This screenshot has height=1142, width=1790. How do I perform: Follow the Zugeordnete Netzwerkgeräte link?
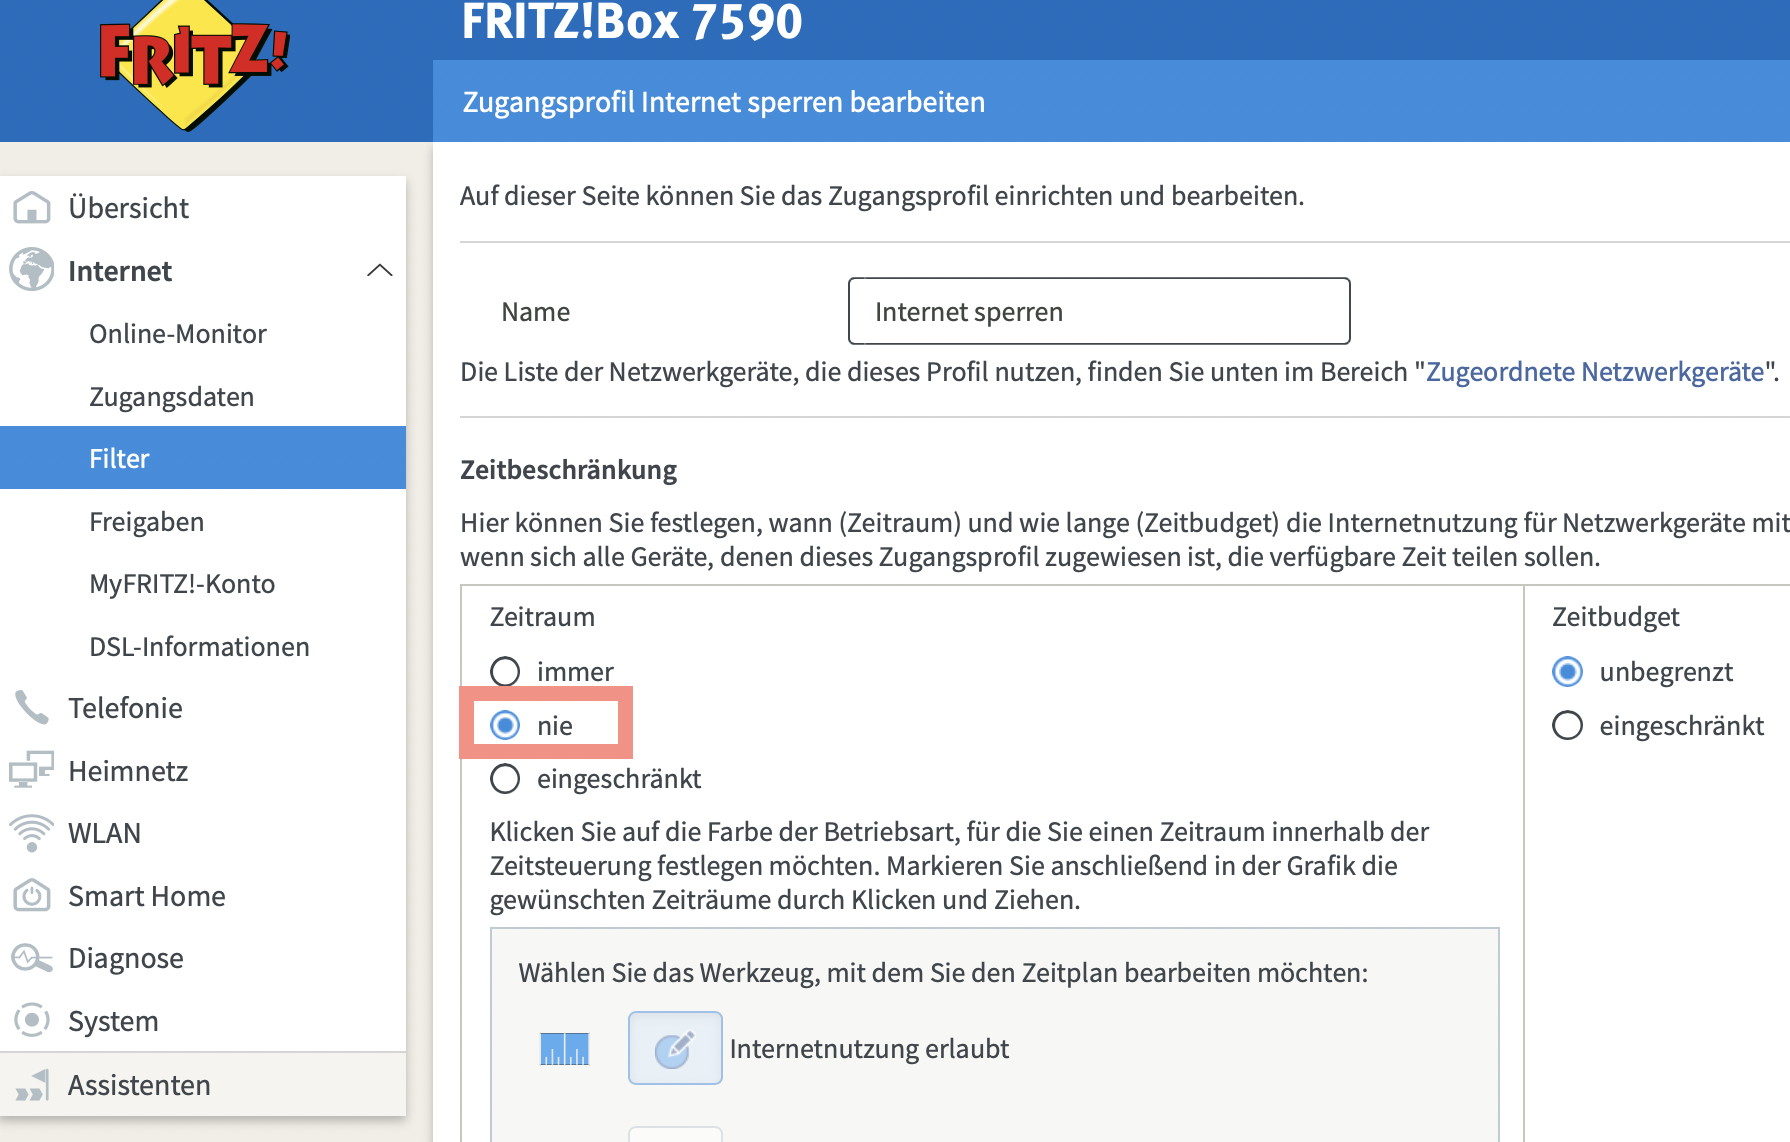pyautogui.click(x=1595, y=372)
